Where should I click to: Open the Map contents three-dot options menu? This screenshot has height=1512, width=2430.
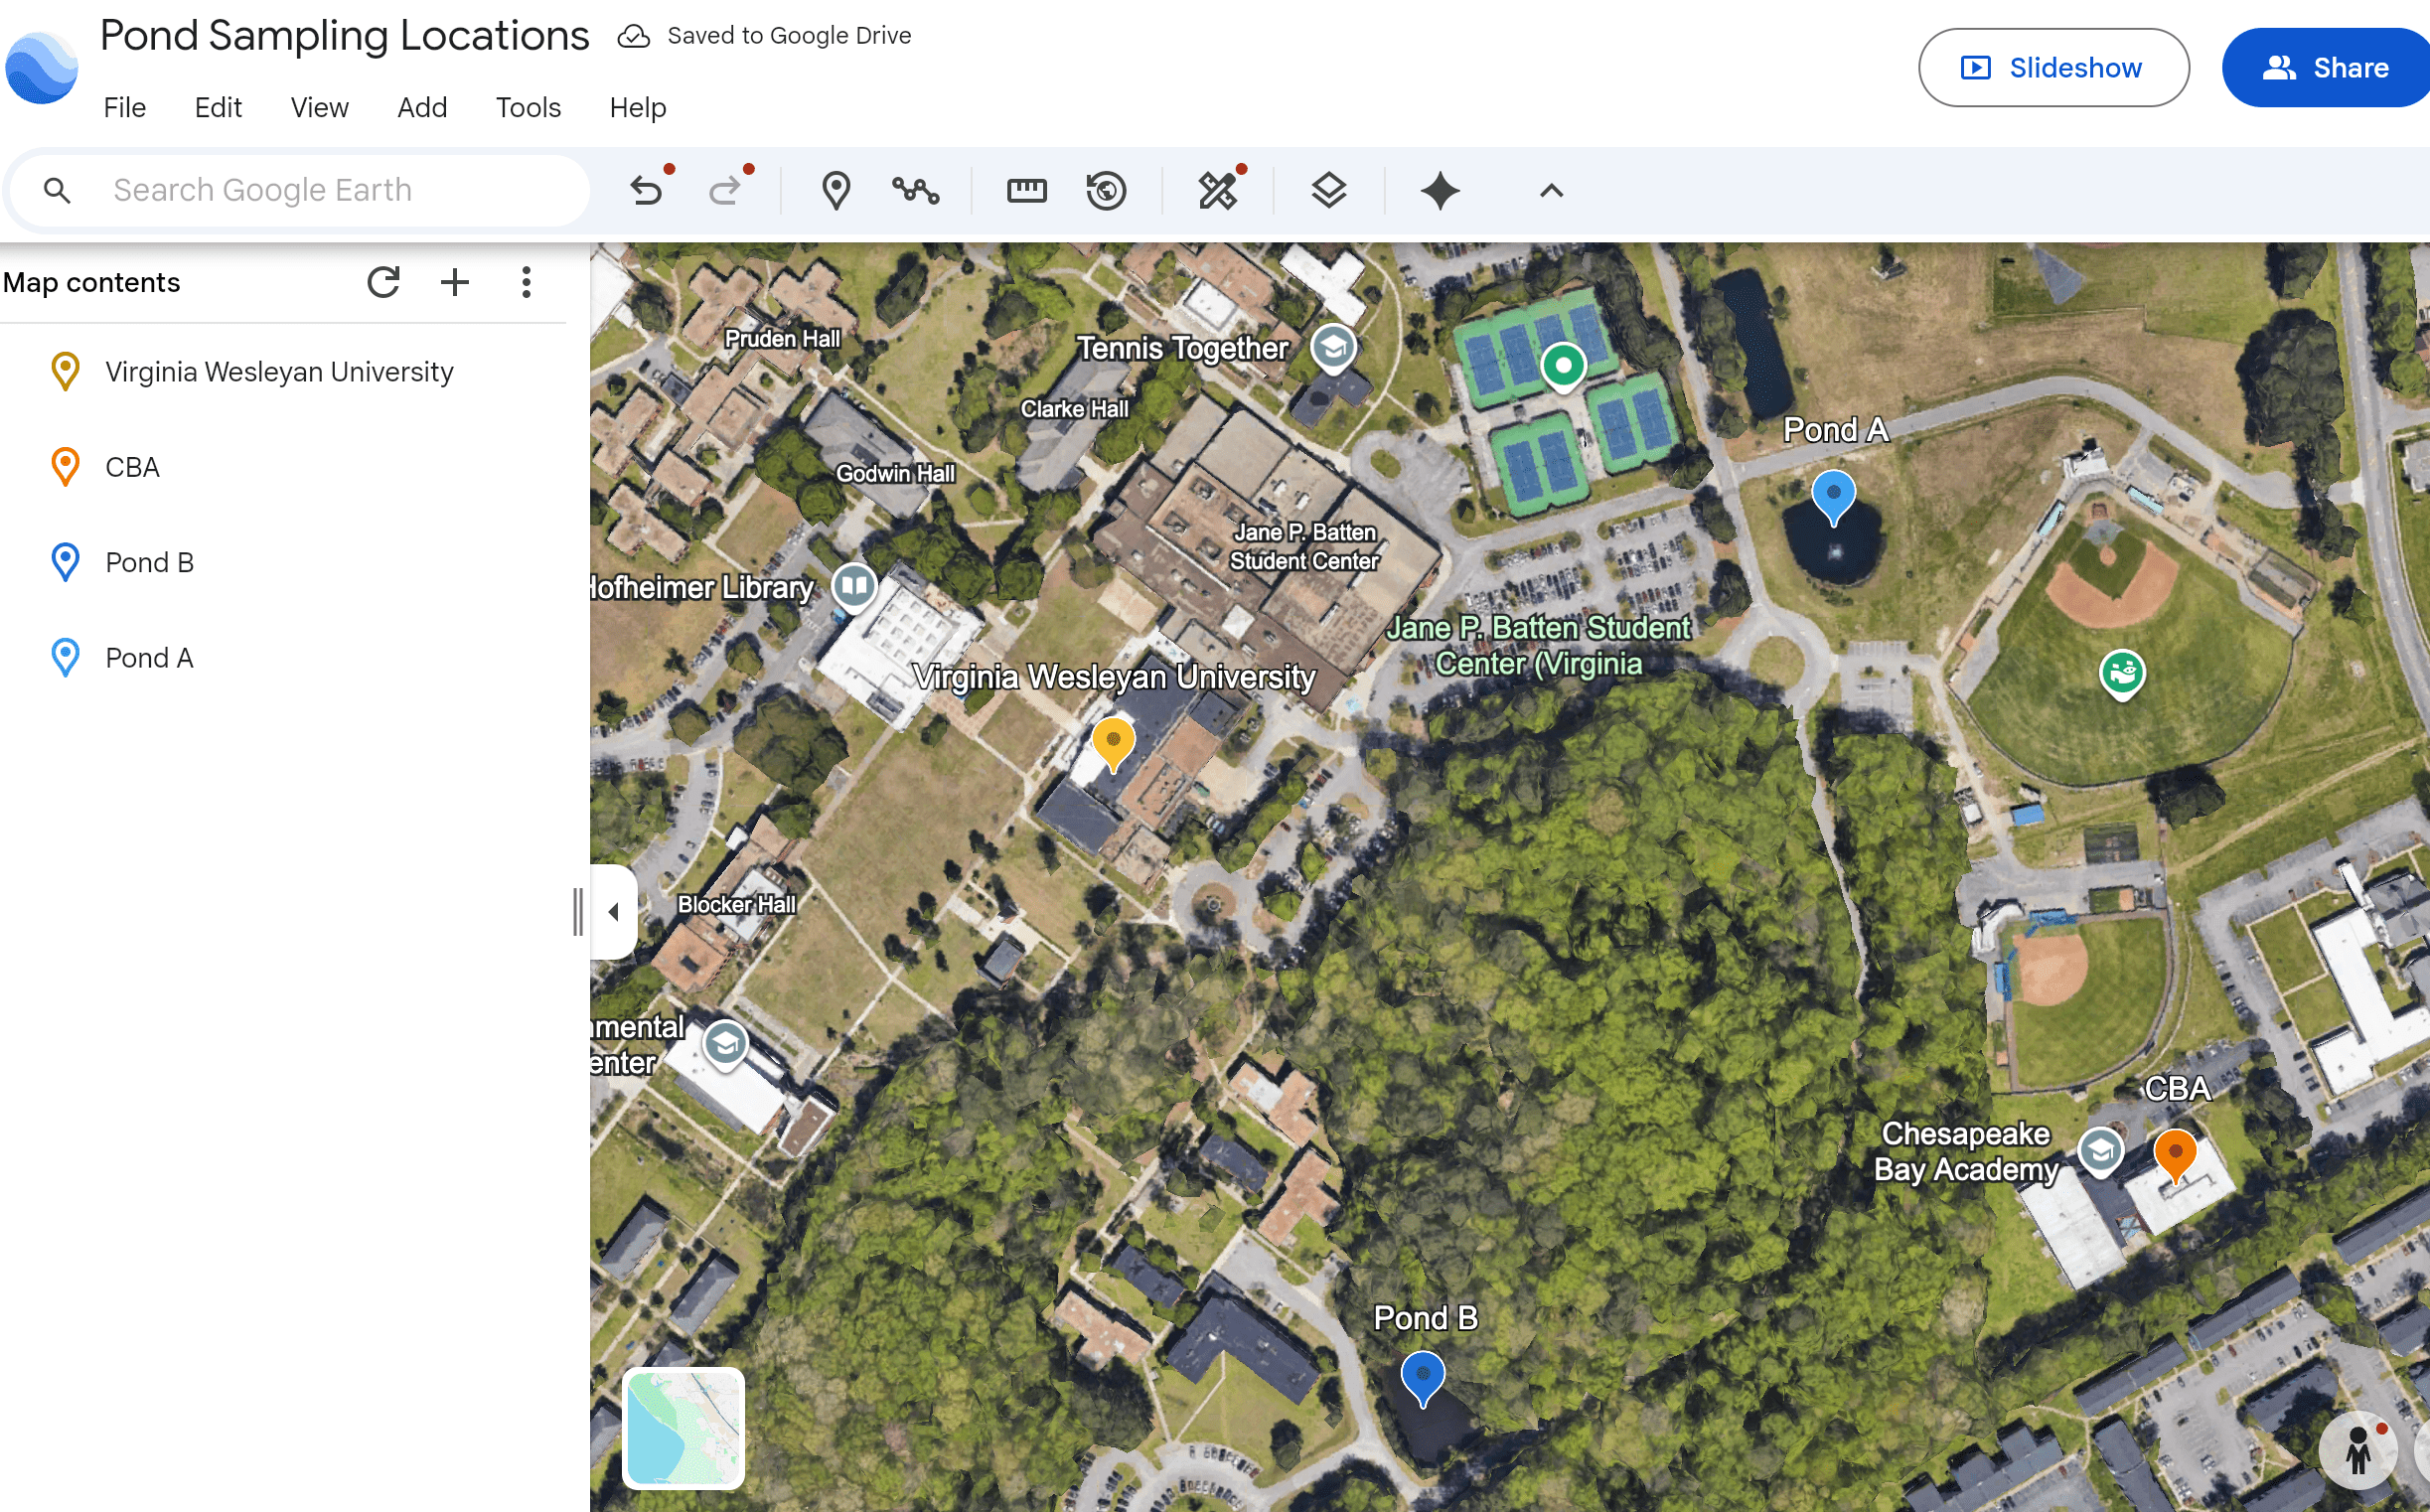526,283
